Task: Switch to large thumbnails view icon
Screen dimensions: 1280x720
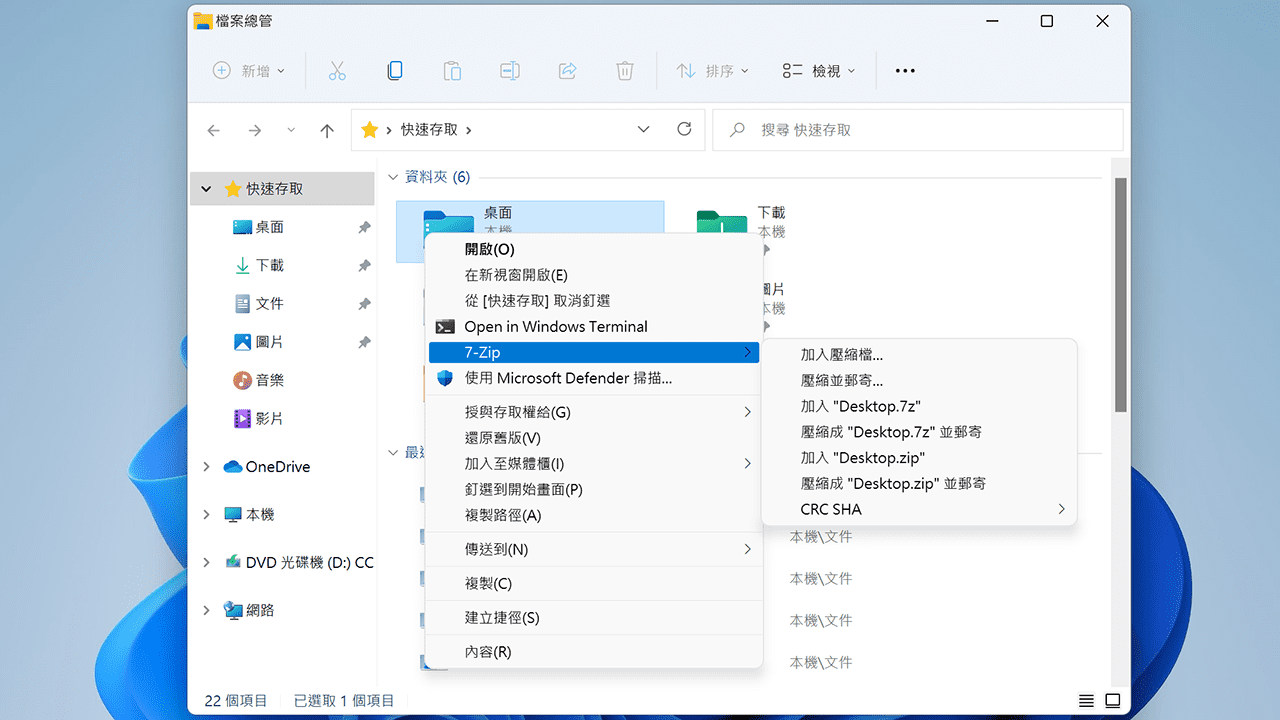Action: pyautogui.click(x=1112, y=700)
